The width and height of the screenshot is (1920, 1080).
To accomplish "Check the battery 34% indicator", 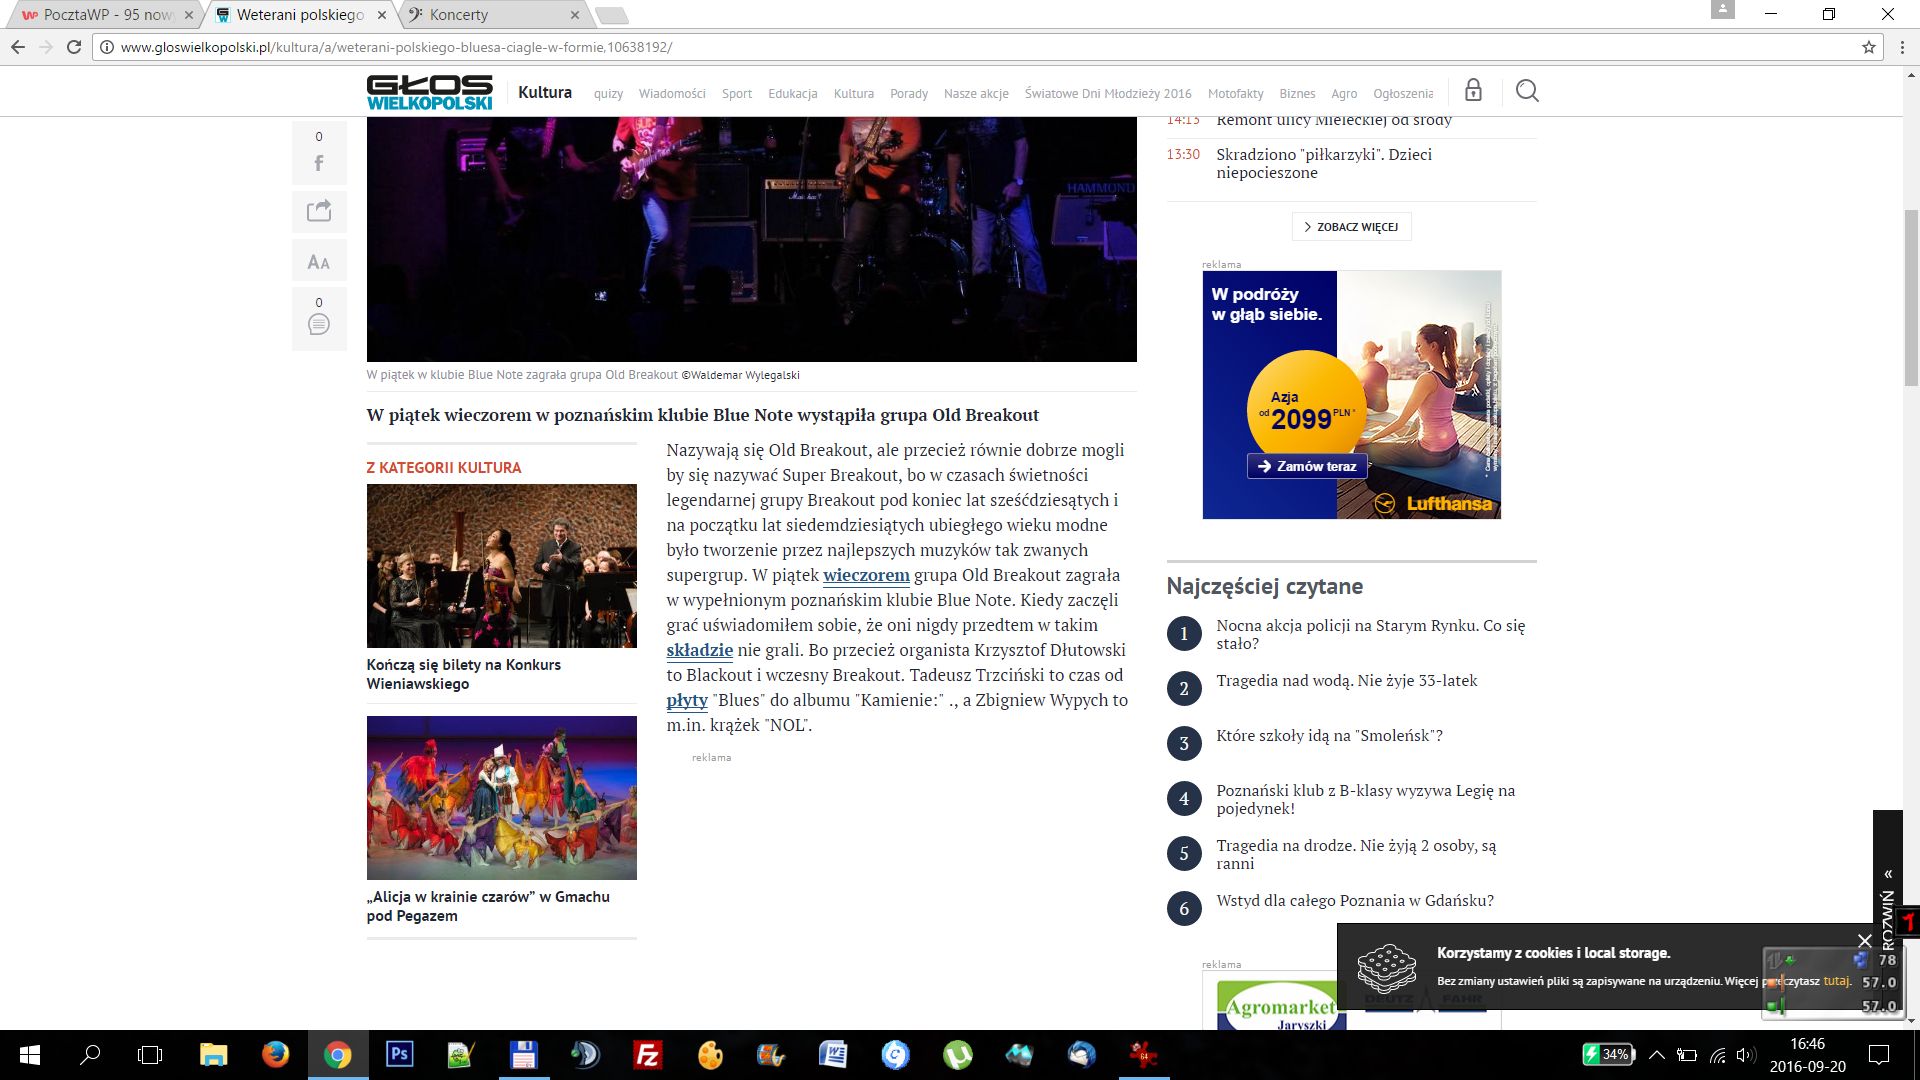I will [1607, 1054].
